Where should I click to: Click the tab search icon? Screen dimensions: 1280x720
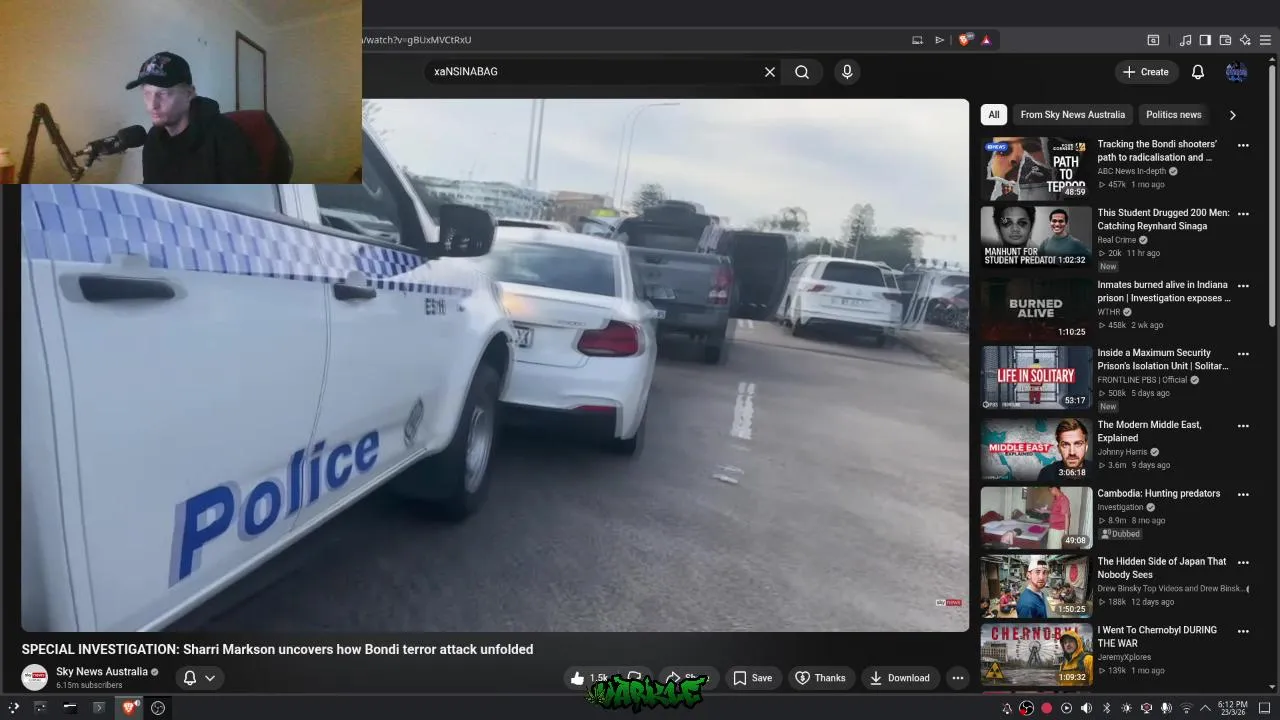pyautogui.click(x=1153, y=40)
